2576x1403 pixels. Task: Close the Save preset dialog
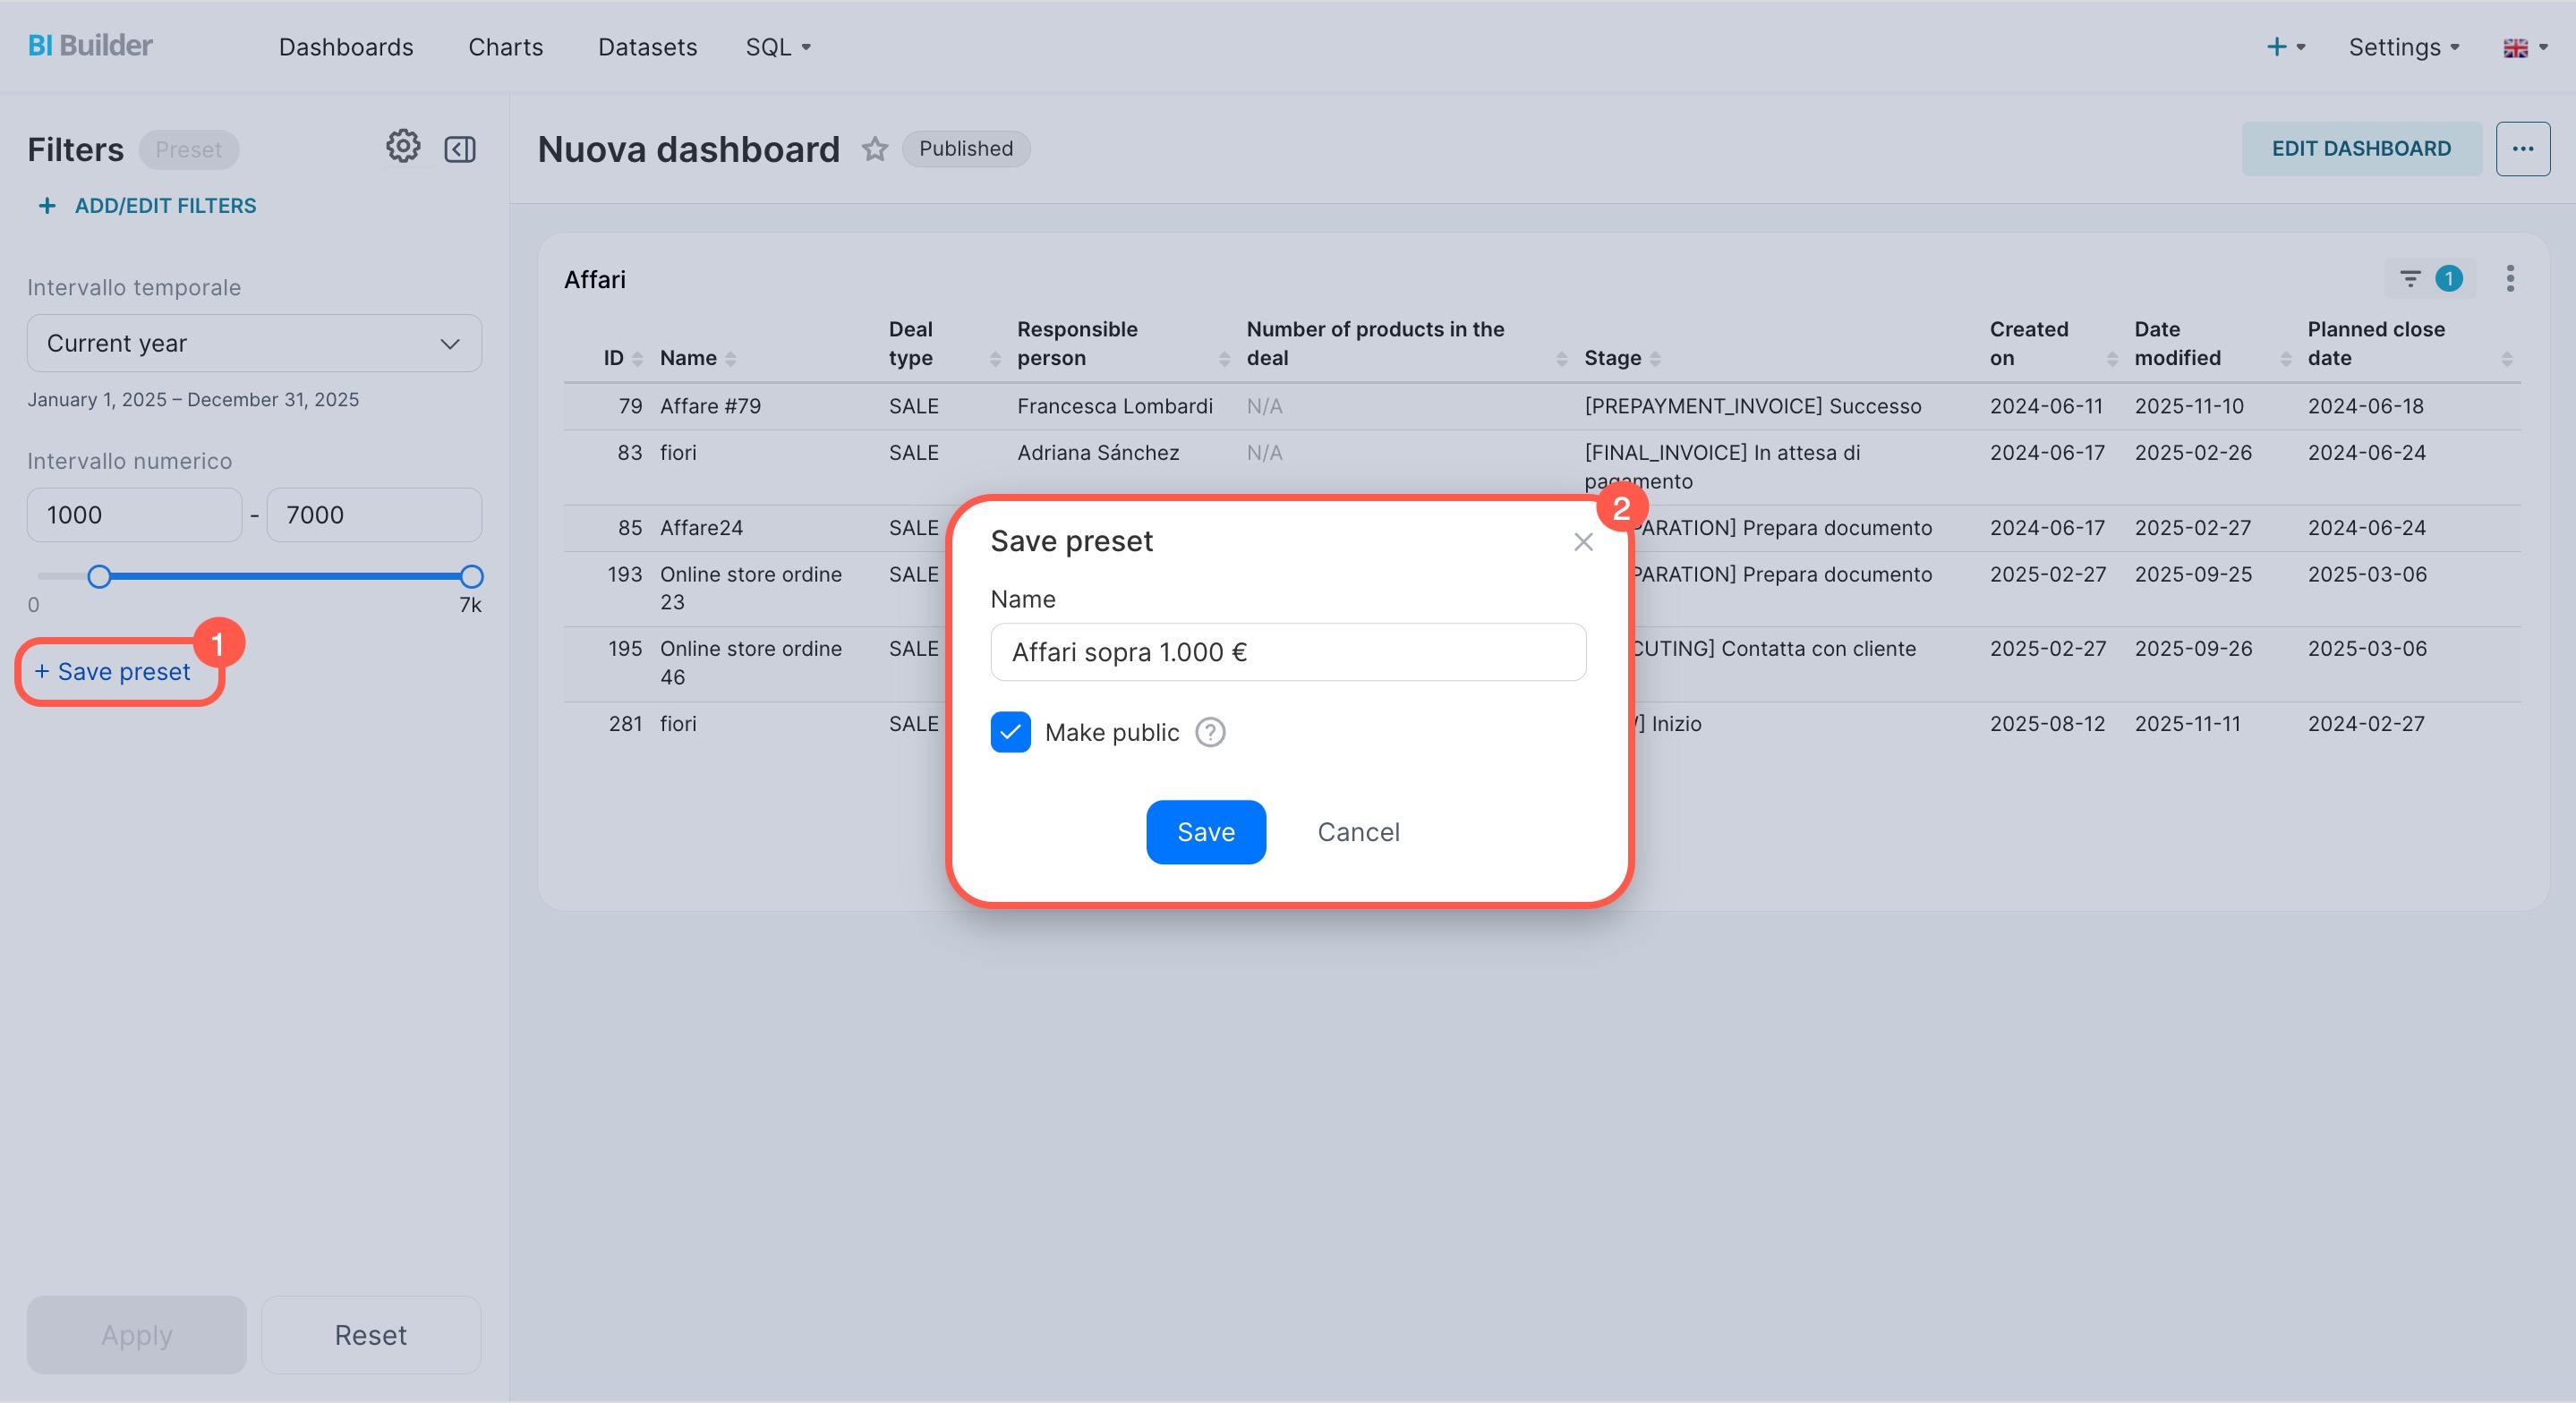[1583, 542]
